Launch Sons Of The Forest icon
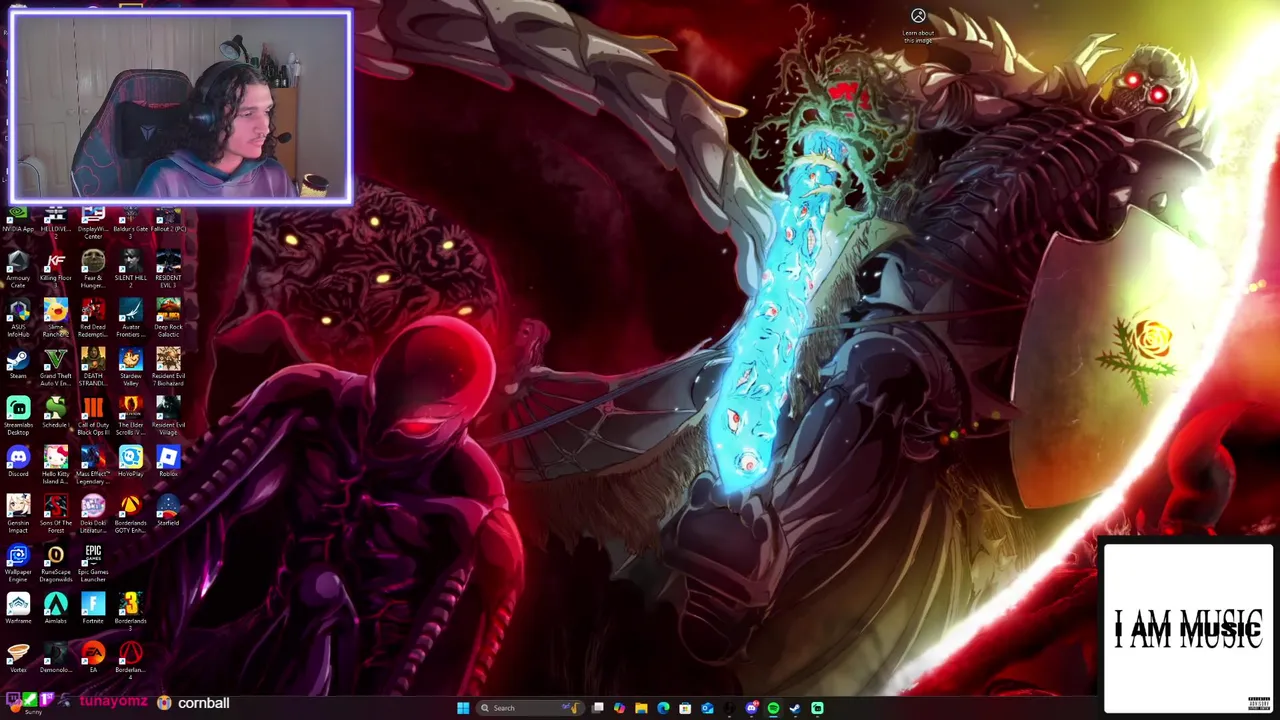This screenshot has width=1280, height=720. coord(55,514)
